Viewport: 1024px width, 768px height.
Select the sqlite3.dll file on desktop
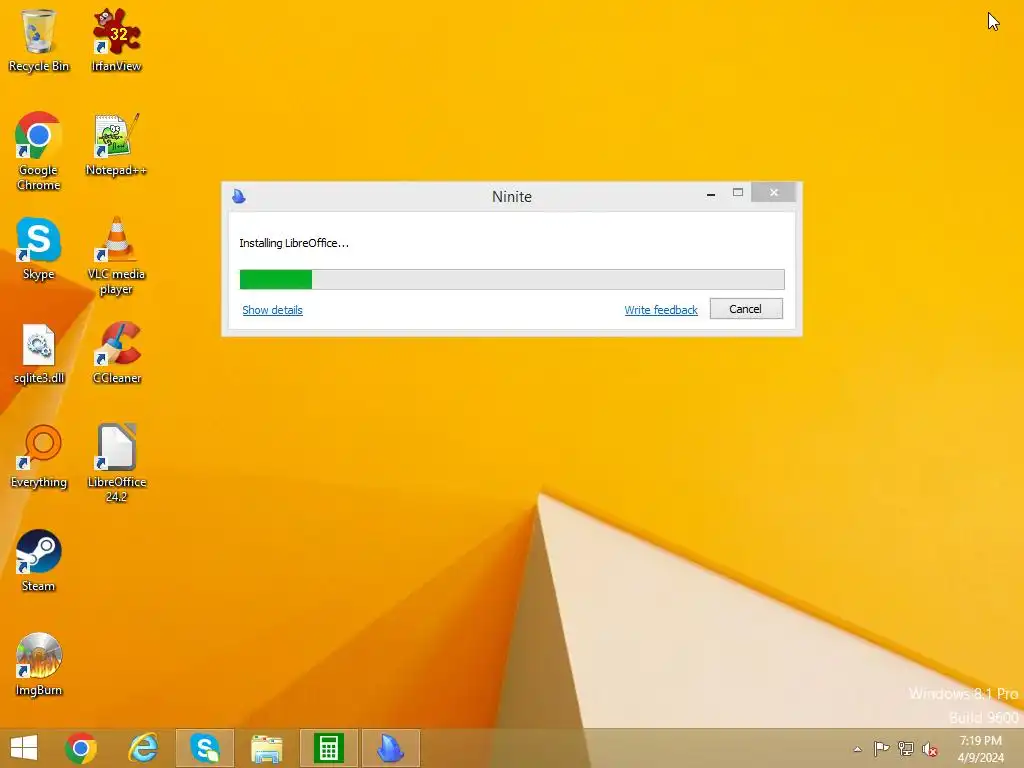39,353
